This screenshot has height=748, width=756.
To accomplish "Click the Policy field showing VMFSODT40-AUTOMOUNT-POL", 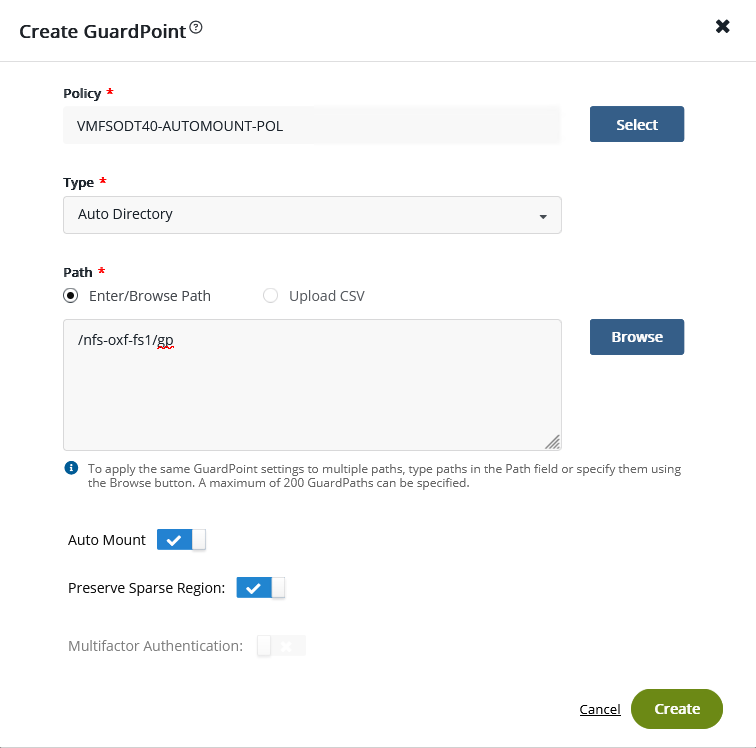I will 311,125.
